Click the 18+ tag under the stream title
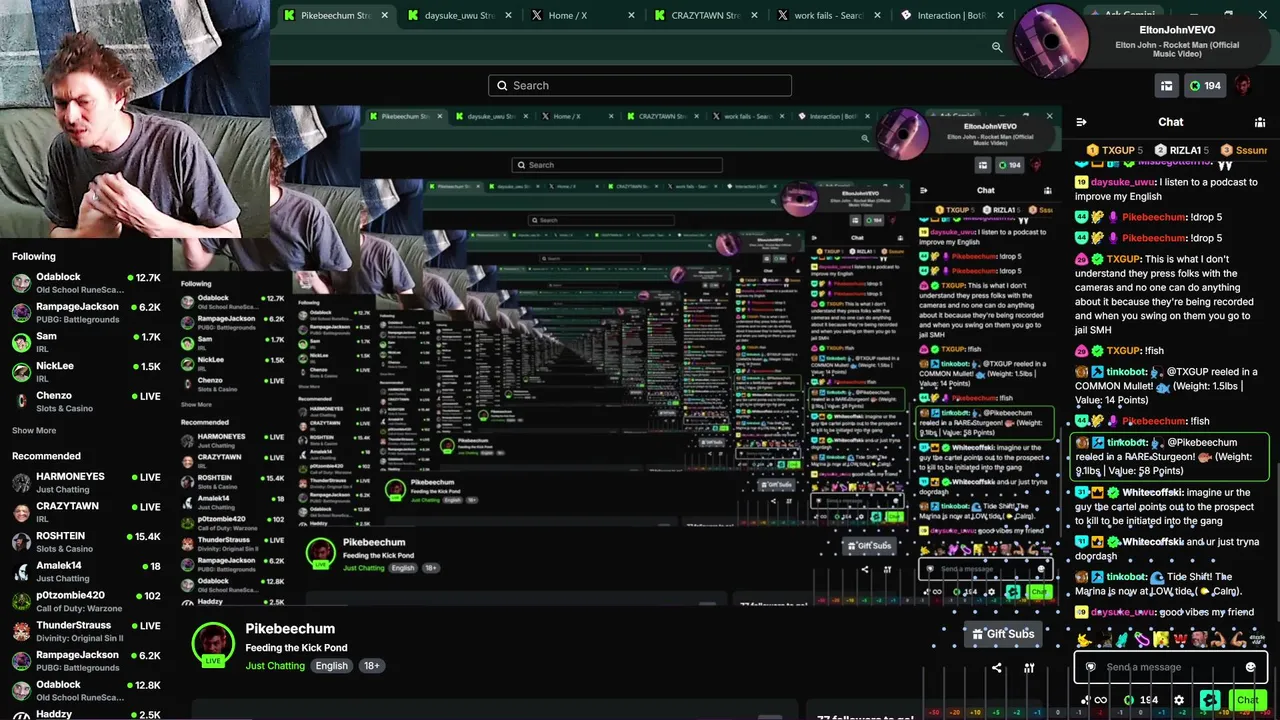Image resolution: width=1280 pixels, height=720 pixels. click(371, 666)
